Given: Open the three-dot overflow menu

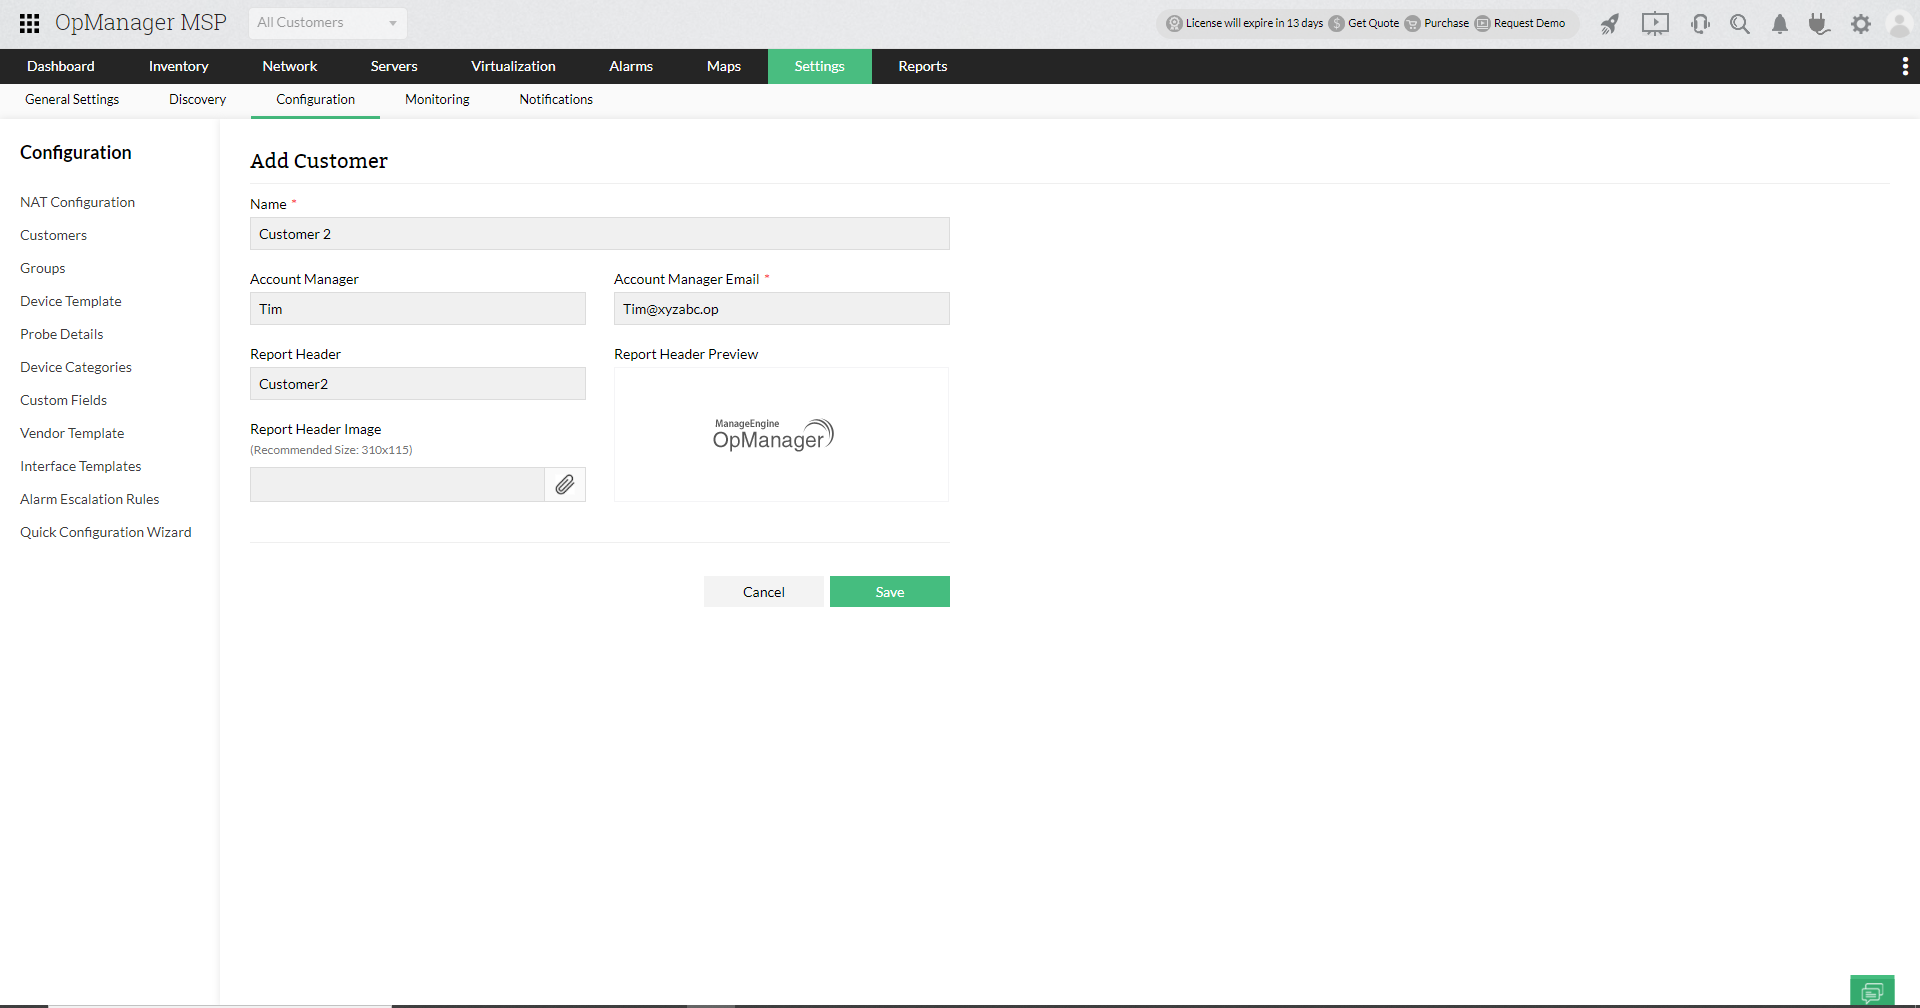Looking at the screenshot, I should coord(1905,66).
